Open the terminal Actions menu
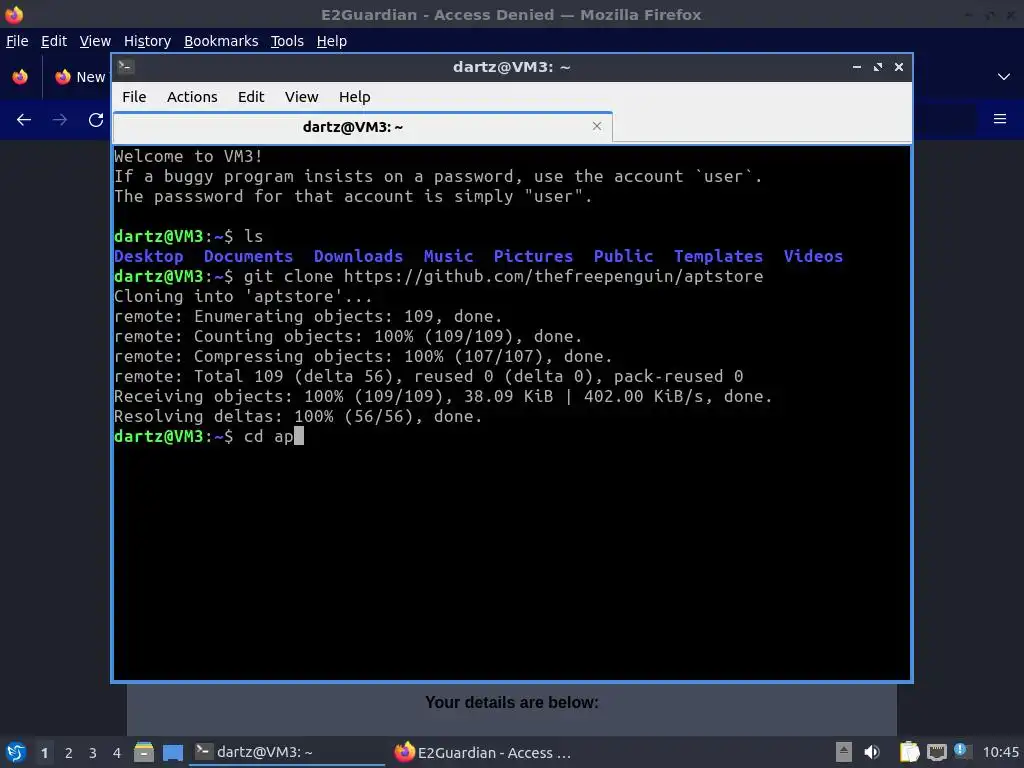The width and height of the screenshot is (1024, 768). tap(192, 97)
